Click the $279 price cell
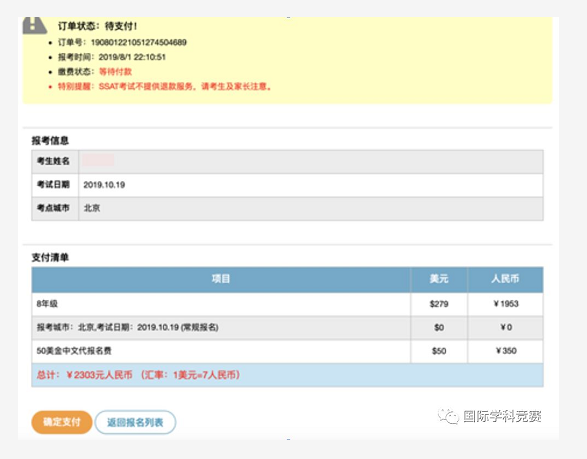The height and width of the screenshot is (459, 587). [x=439, y=304]
